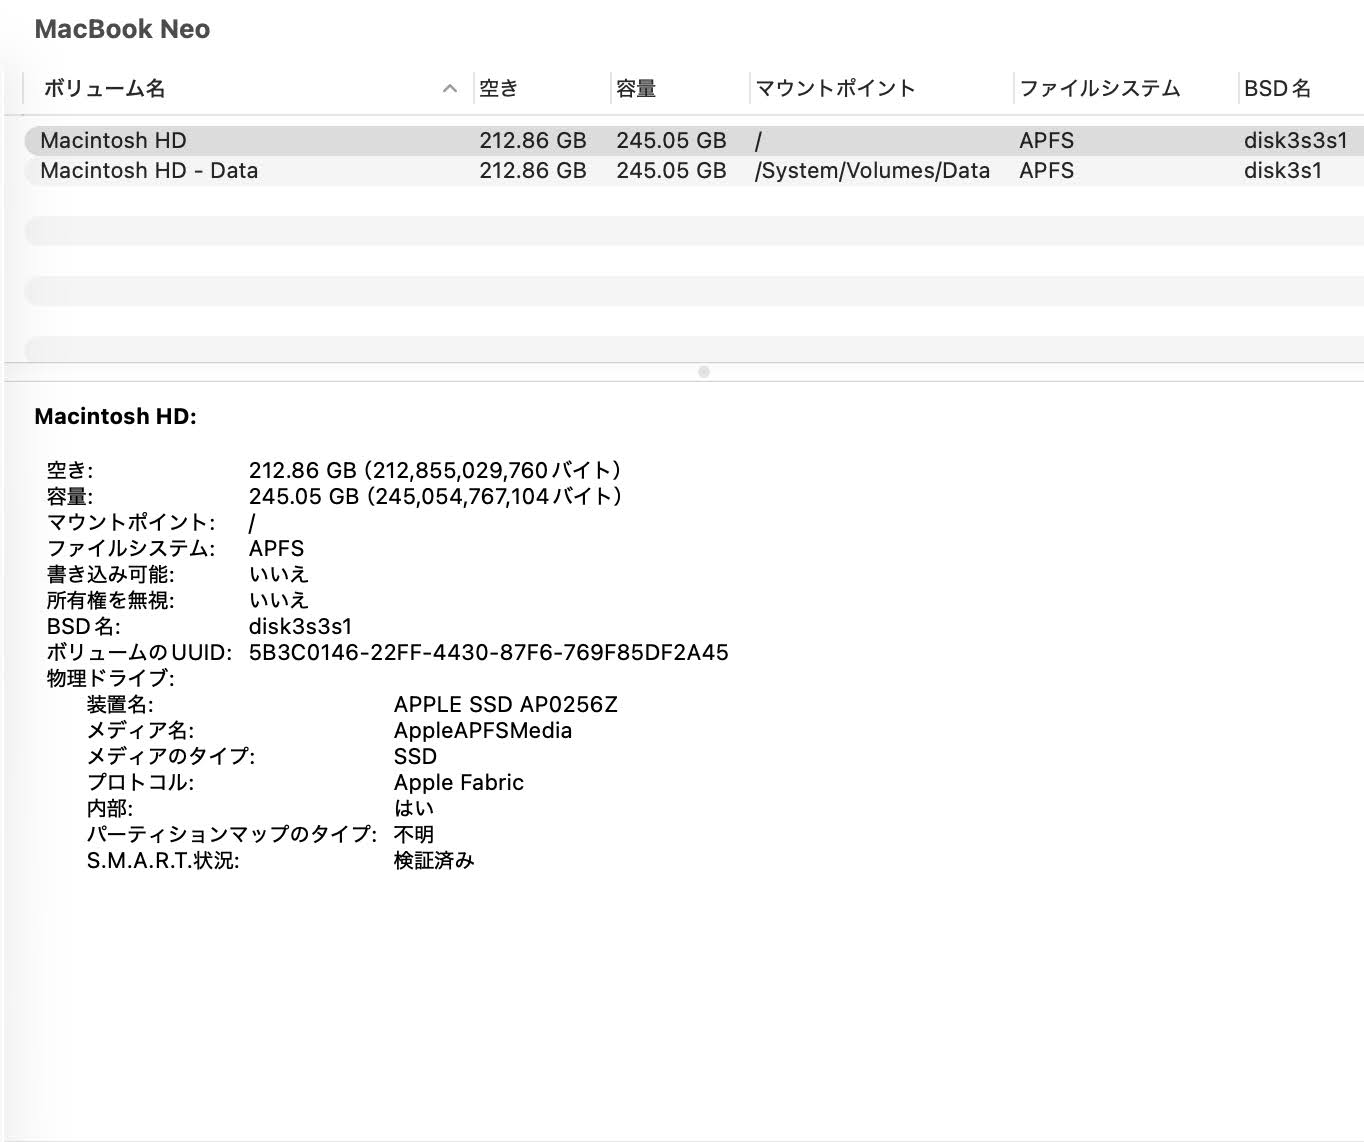
Task: Click the AppleAPFSMedia media name
Action: [483, 730]
